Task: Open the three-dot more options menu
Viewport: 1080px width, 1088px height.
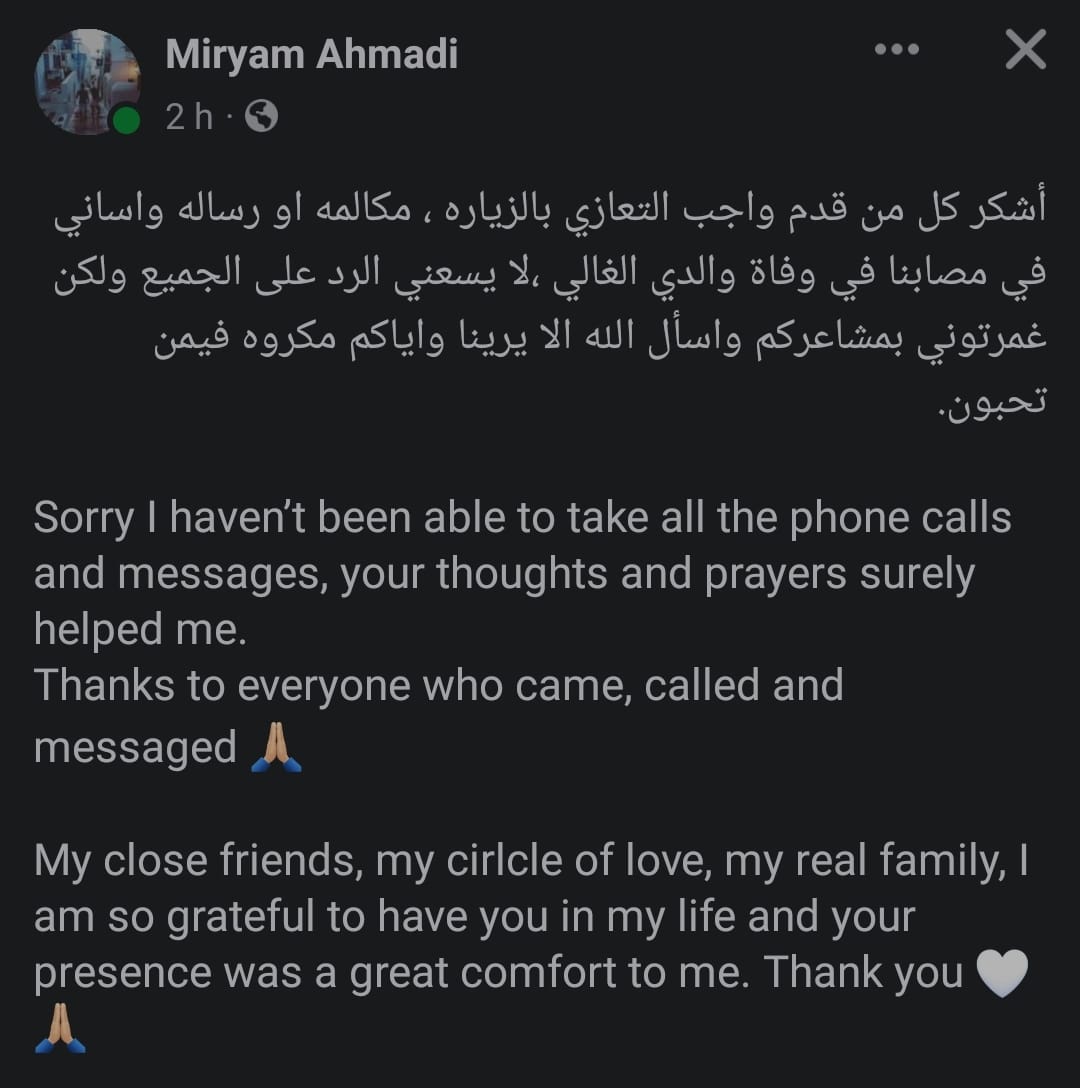Action: tap(896, 50)
